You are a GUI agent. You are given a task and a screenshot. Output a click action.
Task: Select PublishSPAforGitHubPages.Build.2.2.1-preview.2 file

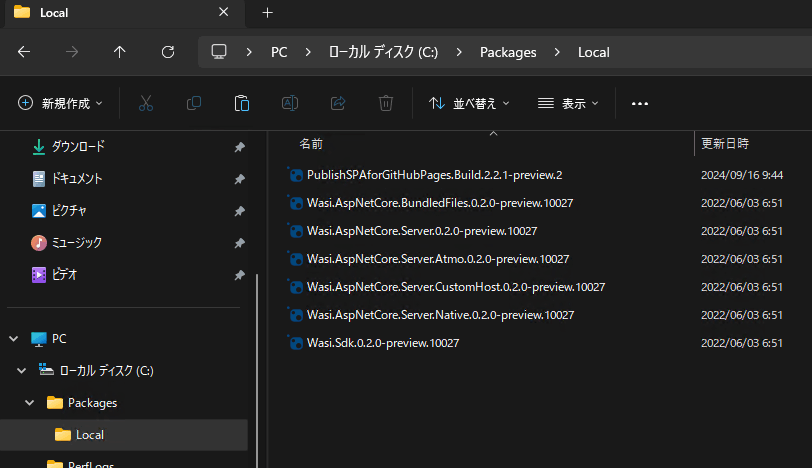point(434,175)
